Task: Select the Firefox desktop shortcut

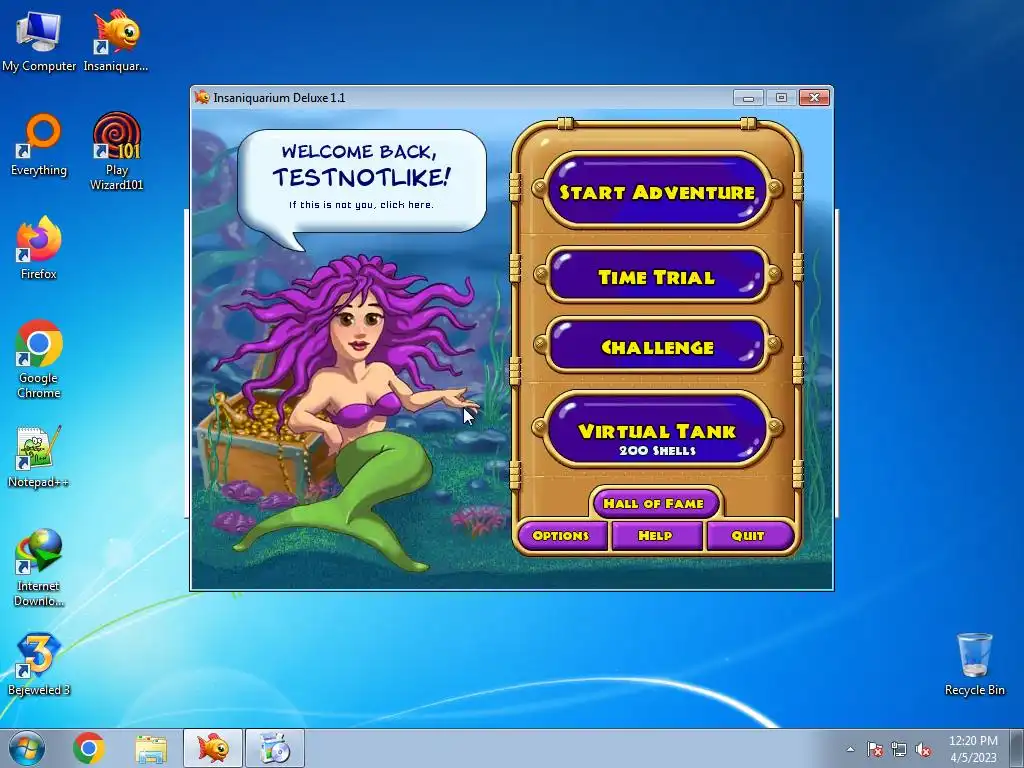Action: click(39, 248)
